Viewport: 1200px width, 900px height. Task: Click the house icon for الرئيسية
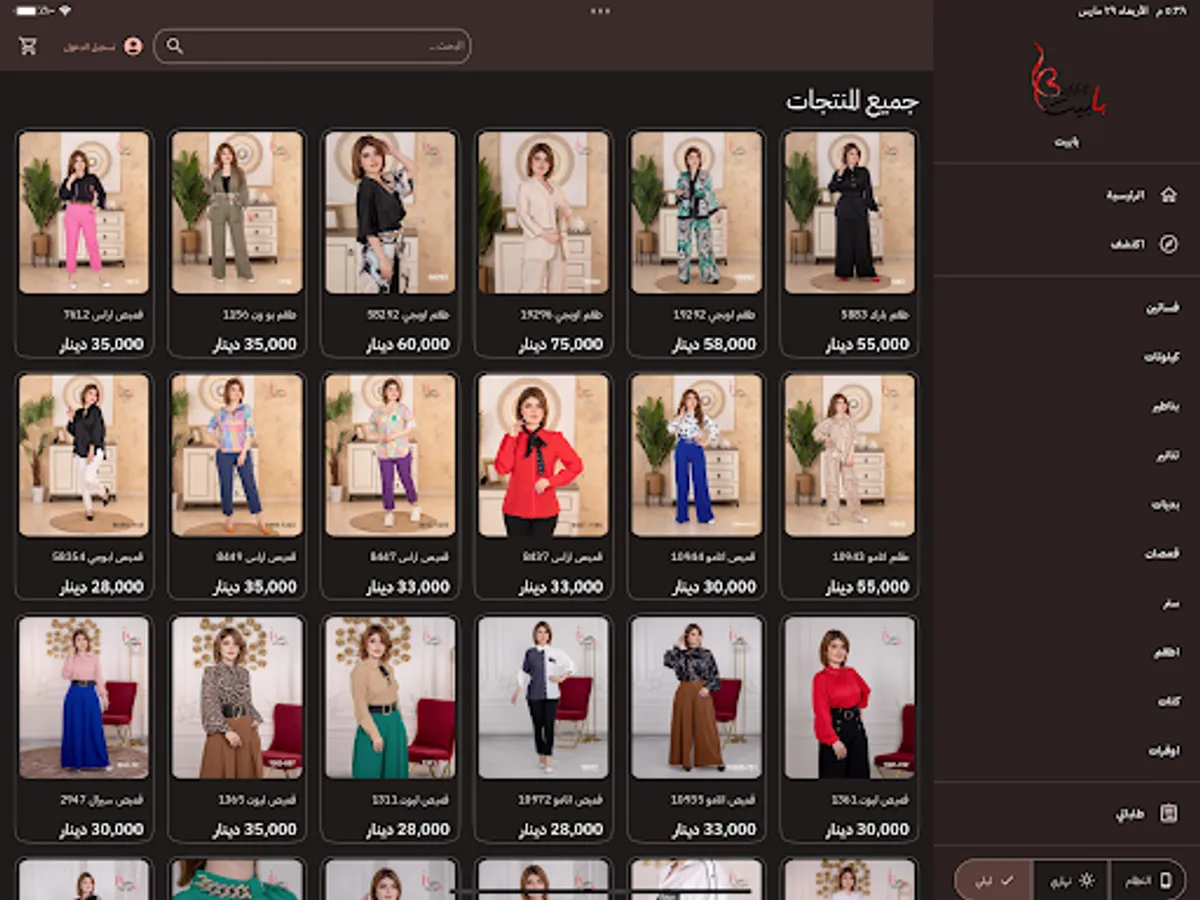click(x=1168, y=195)
